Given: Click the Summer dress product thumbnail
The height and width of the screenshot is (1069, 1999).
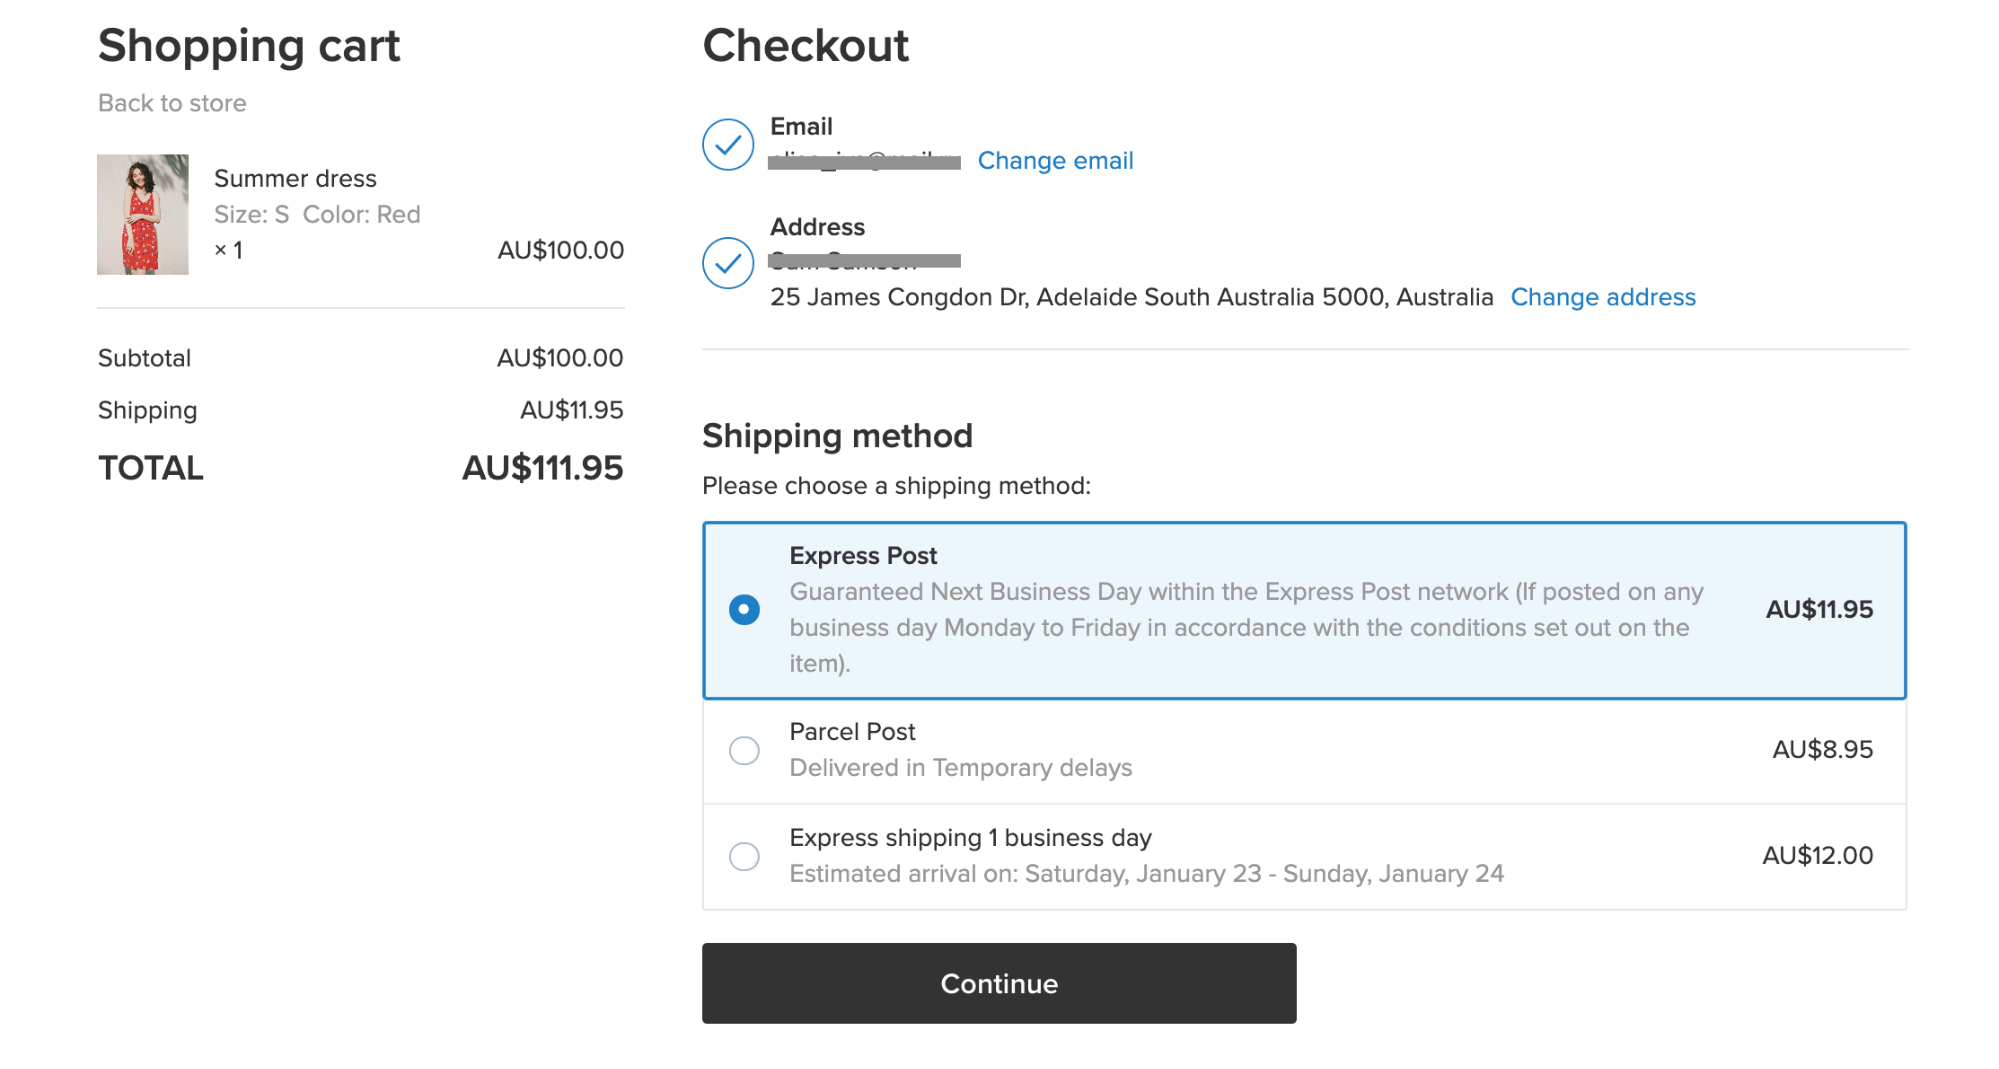Looking at the screenshot, I should click(143, 214).
